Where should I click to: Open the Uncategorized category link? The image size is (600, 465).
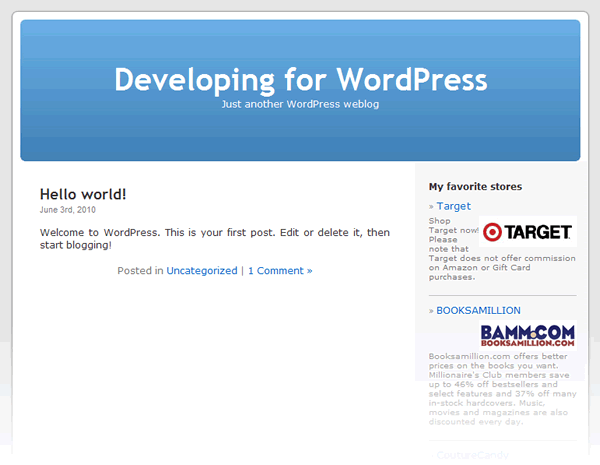click(x=202, y=271)
